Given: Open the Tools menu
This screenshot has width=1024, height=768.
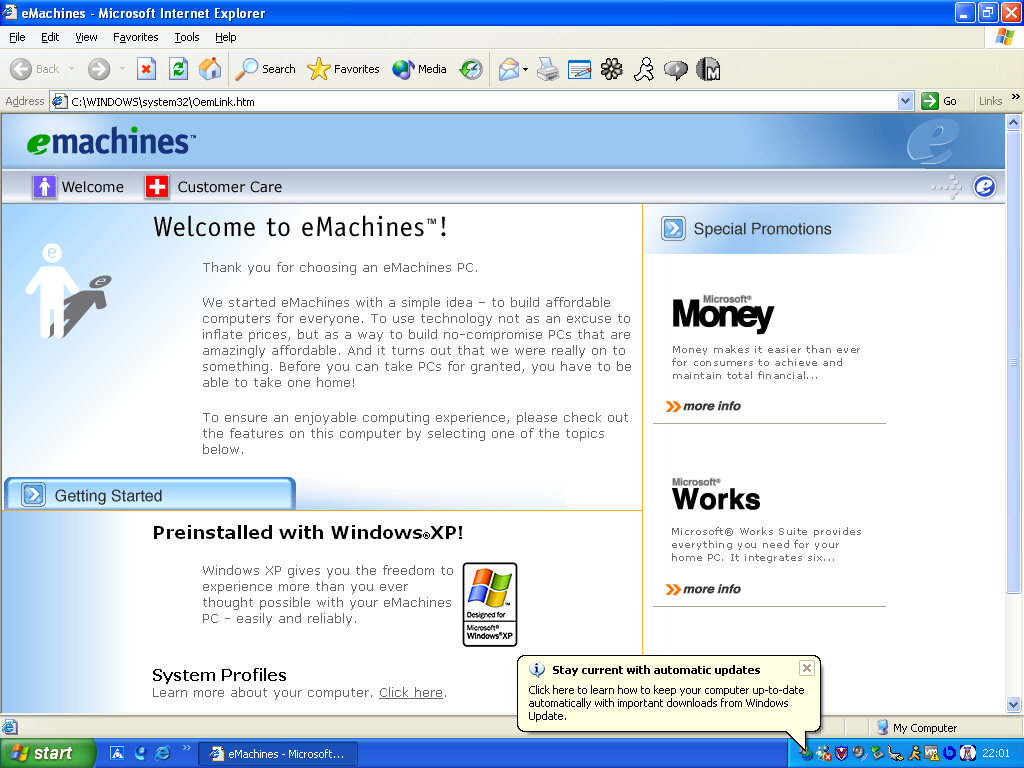Looking at the screenshot, I should (x=187, y=37).
